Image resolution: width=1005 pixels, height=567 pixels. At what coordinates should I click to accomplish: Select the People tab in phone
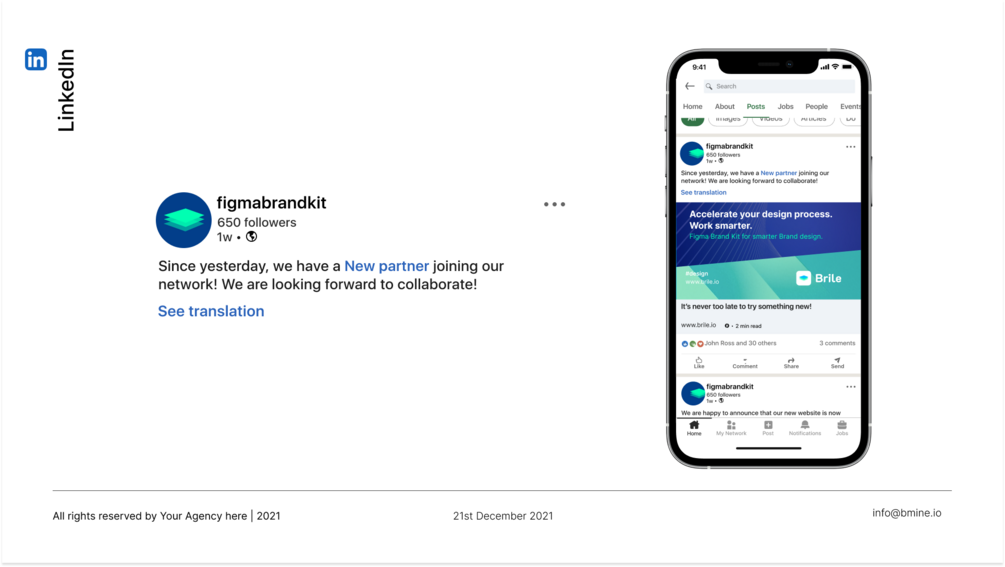click(x=817, y=106)
